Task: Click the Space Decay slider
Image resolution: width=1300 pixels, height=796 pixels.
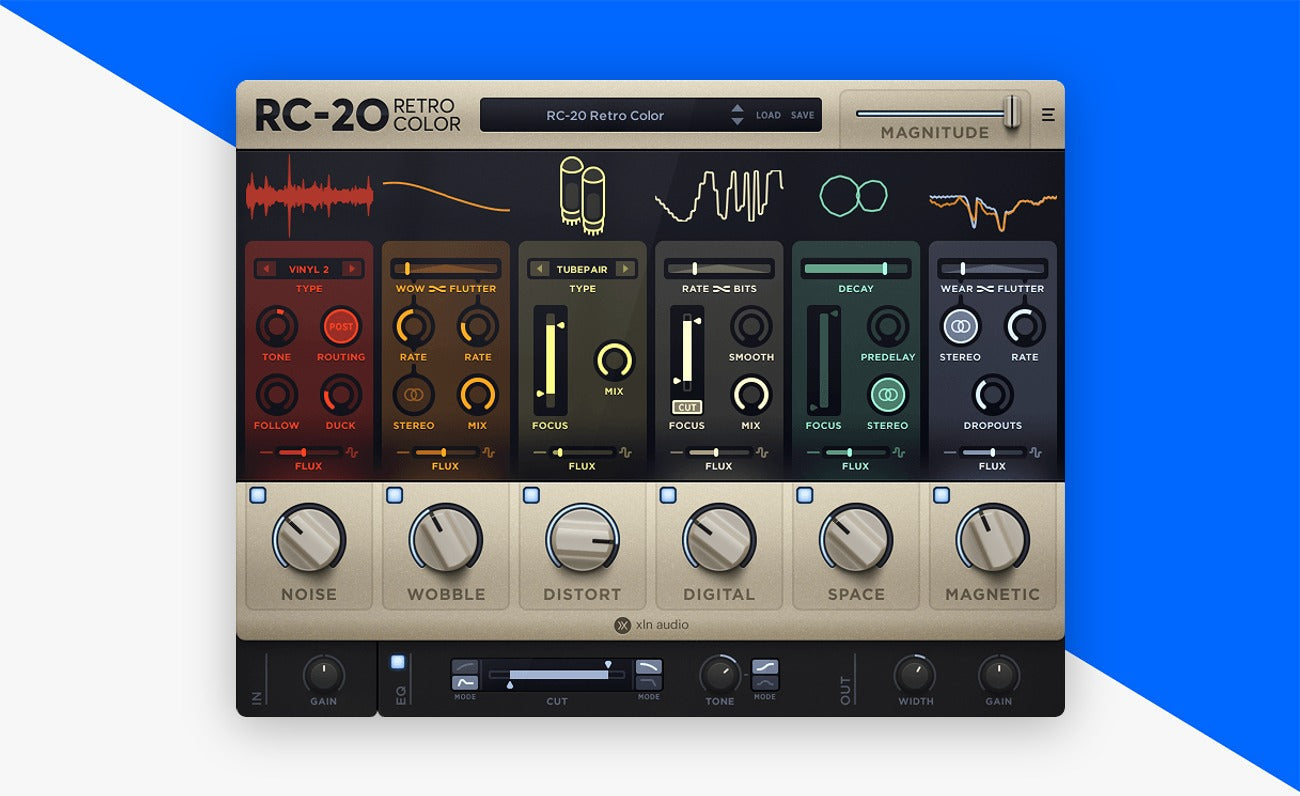Action: (856, 269)
